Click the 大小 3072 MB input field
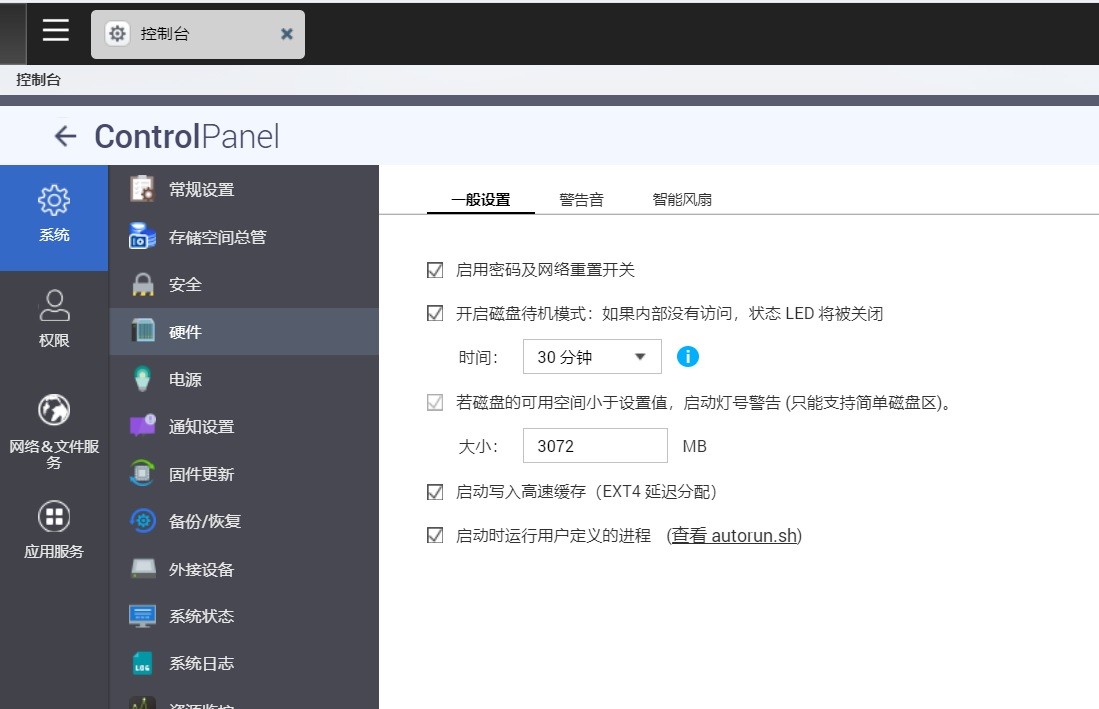Viewport: 1099px width, 709px height. (595, 446)
